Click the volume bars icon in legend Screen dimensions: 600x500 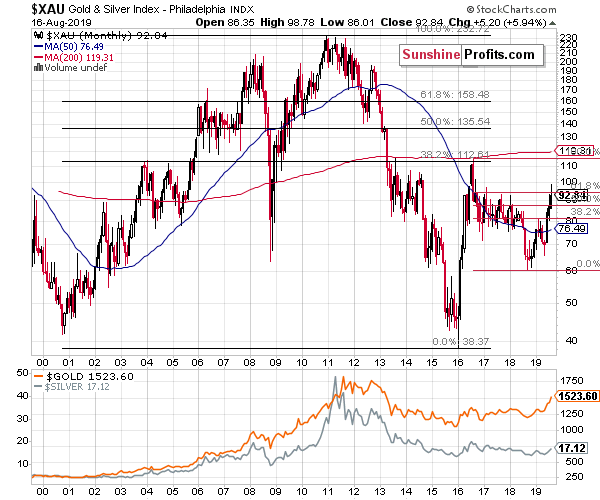click(38, 68)
